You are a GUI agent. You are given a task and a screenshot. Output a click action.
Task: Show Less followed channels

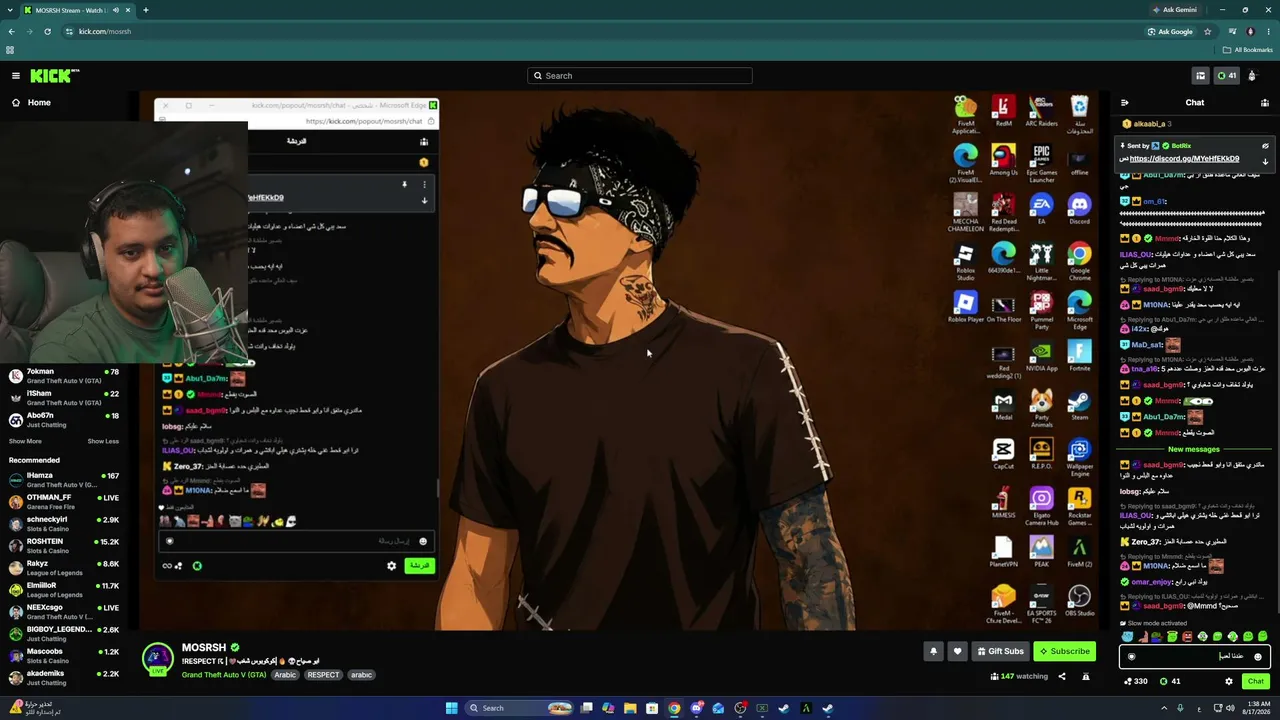[103, 441]
